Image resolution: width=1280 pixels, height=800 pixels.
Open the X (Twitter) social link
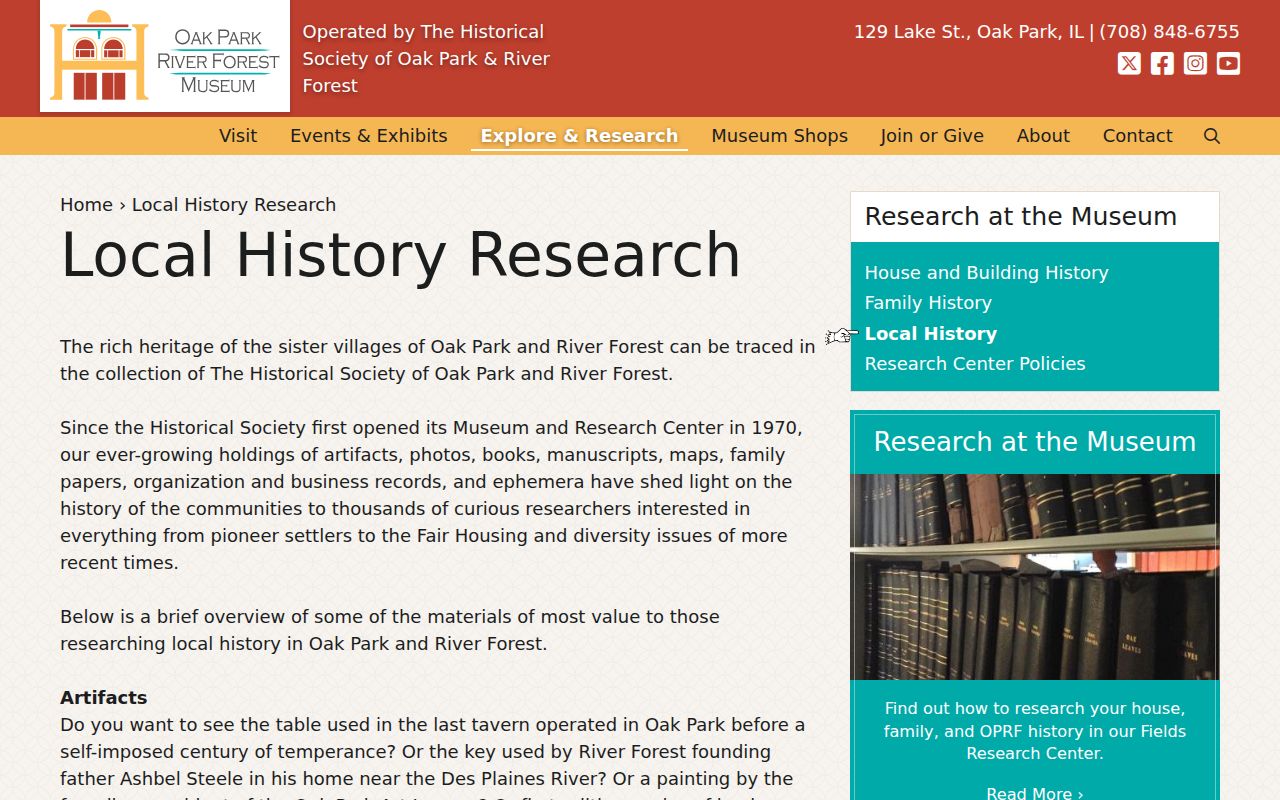[1129, 64]
